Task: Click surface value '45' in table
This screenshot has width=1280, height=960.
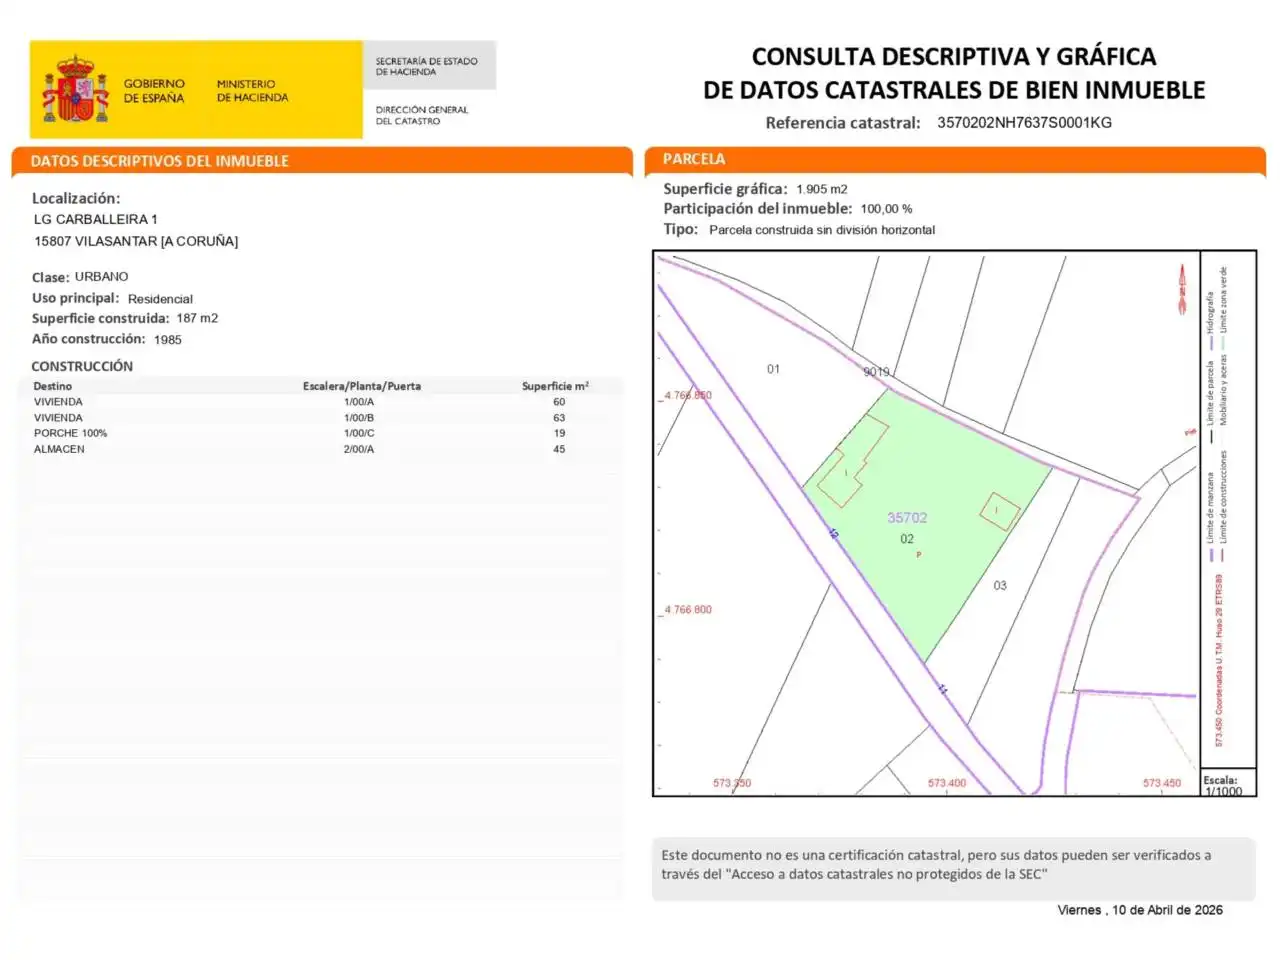Action: 559,449
